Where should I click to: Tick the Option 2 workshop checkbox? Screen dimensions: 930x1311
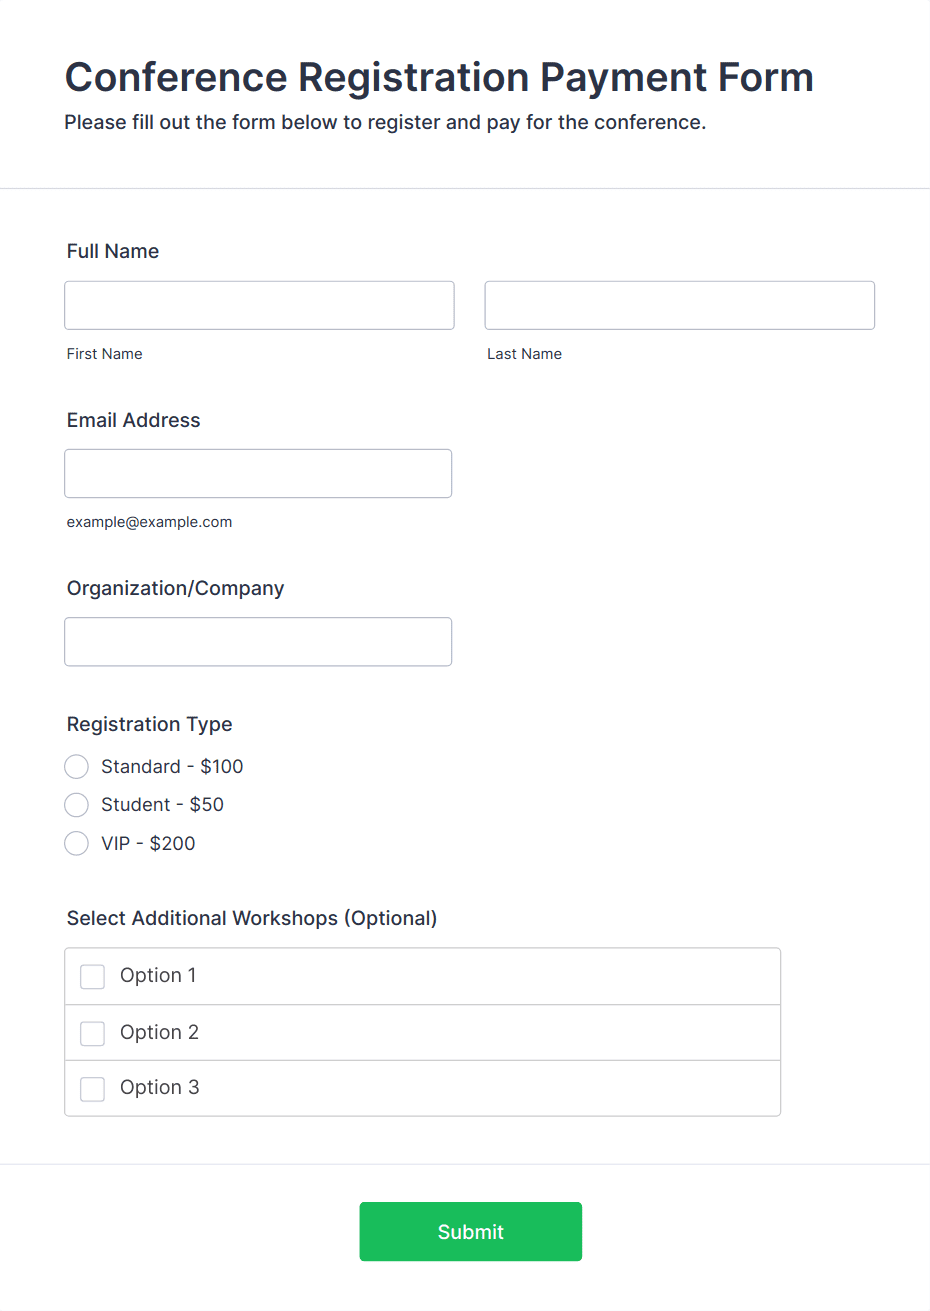[93, 1033]
